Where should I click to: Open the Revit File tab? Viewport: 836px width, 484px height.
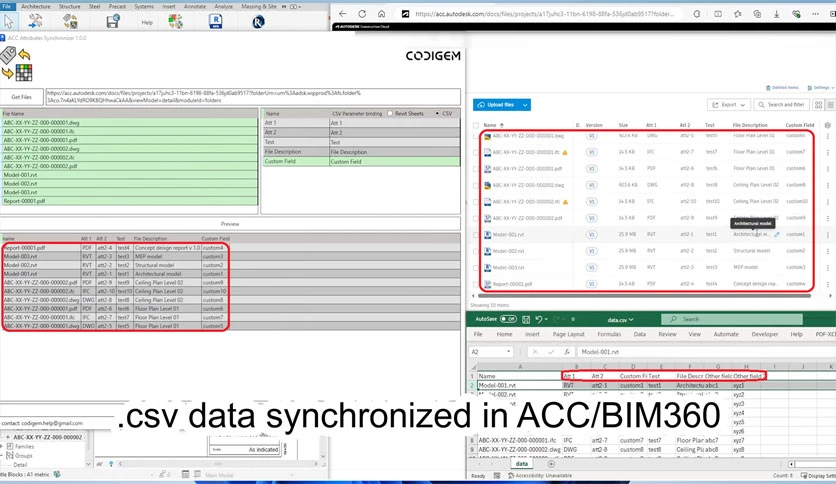7,6
